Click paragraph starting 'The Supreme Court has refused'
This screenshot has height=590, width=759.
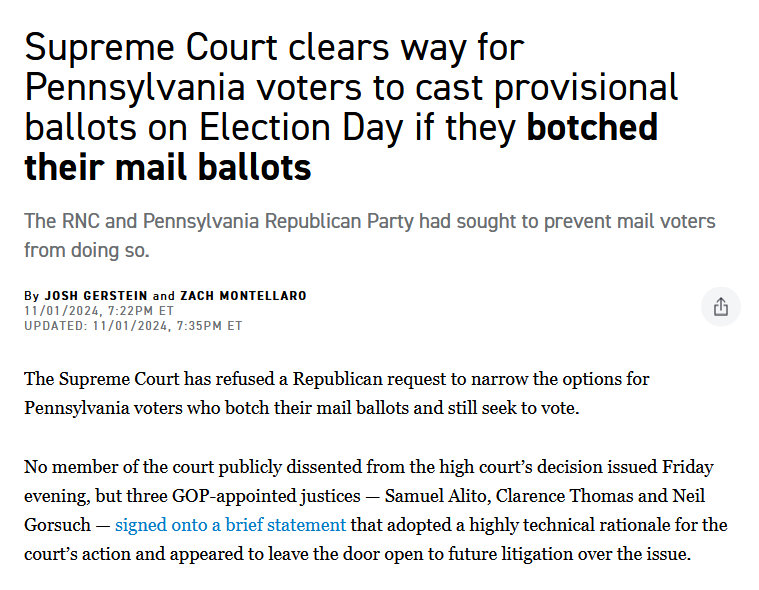(x=336, y=393)
